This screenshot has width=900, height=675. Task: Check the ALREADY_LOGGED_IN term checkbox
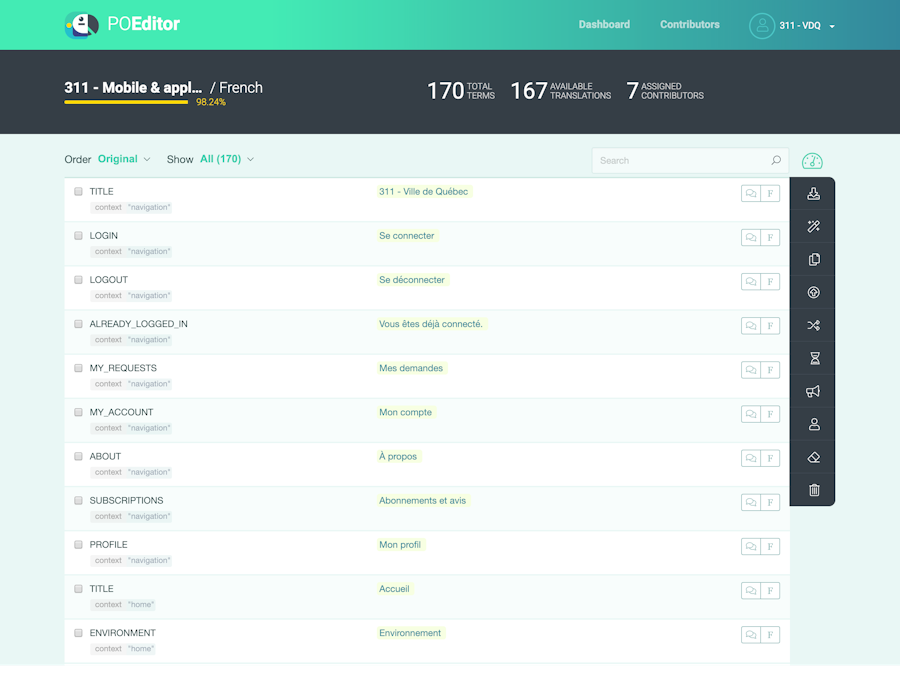(79, 324)
